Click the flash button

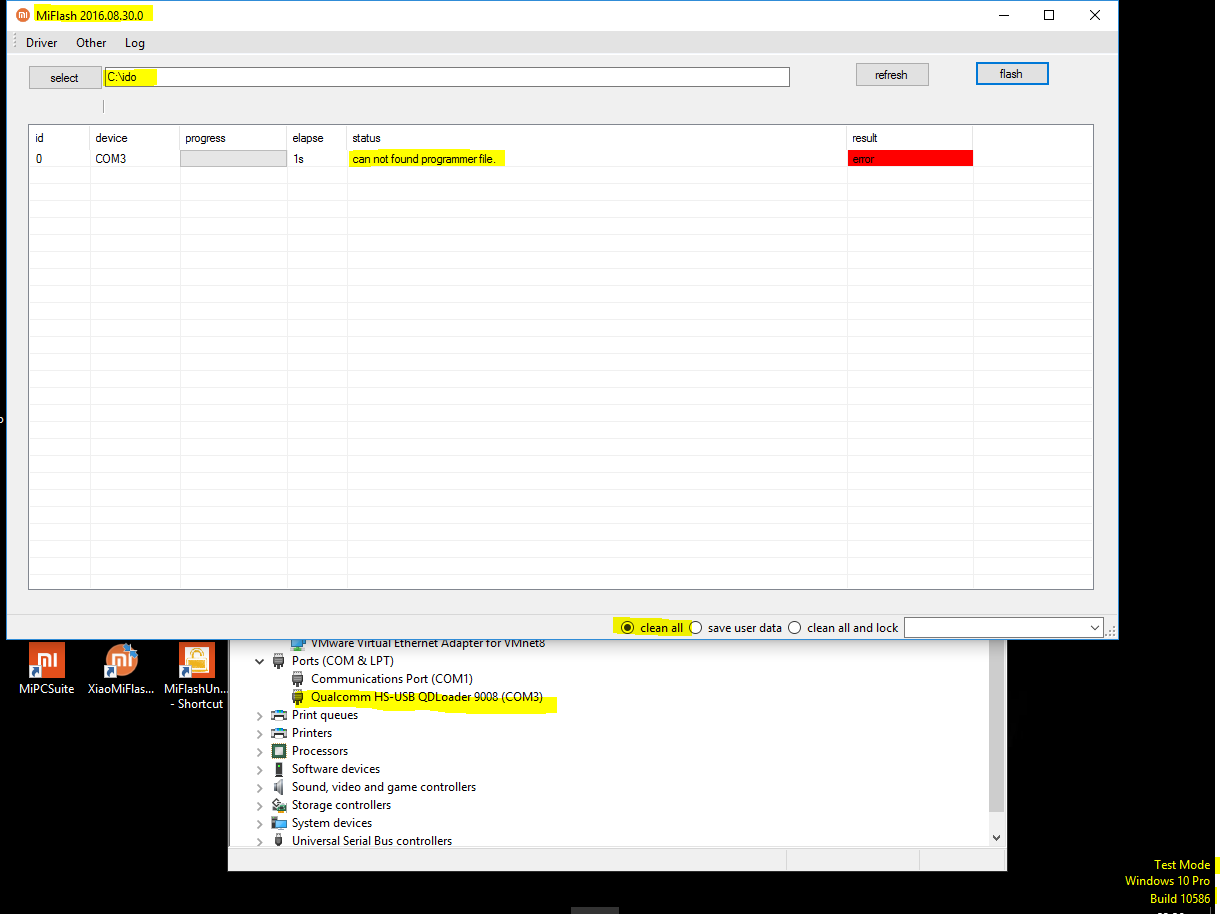pos(1011,74)
